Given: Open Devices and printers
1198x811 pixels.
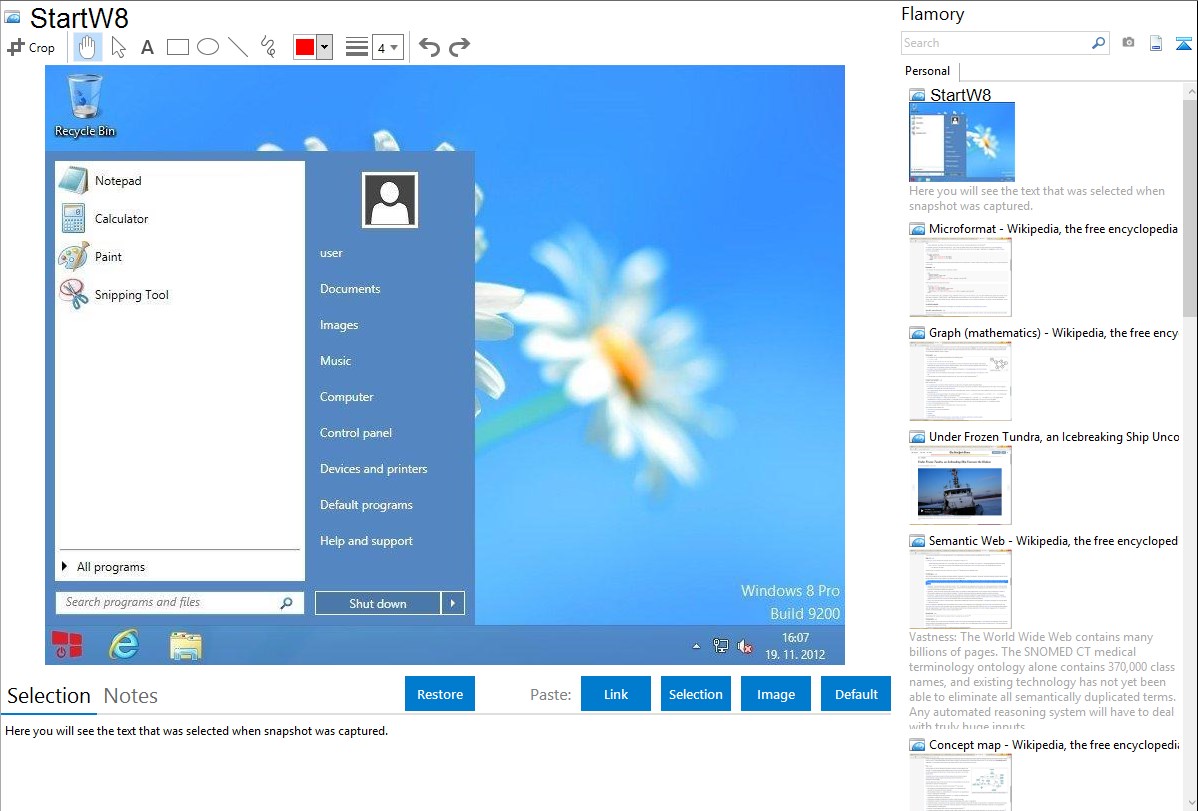Looking at the screenshot, I should (x=374, y=469).
